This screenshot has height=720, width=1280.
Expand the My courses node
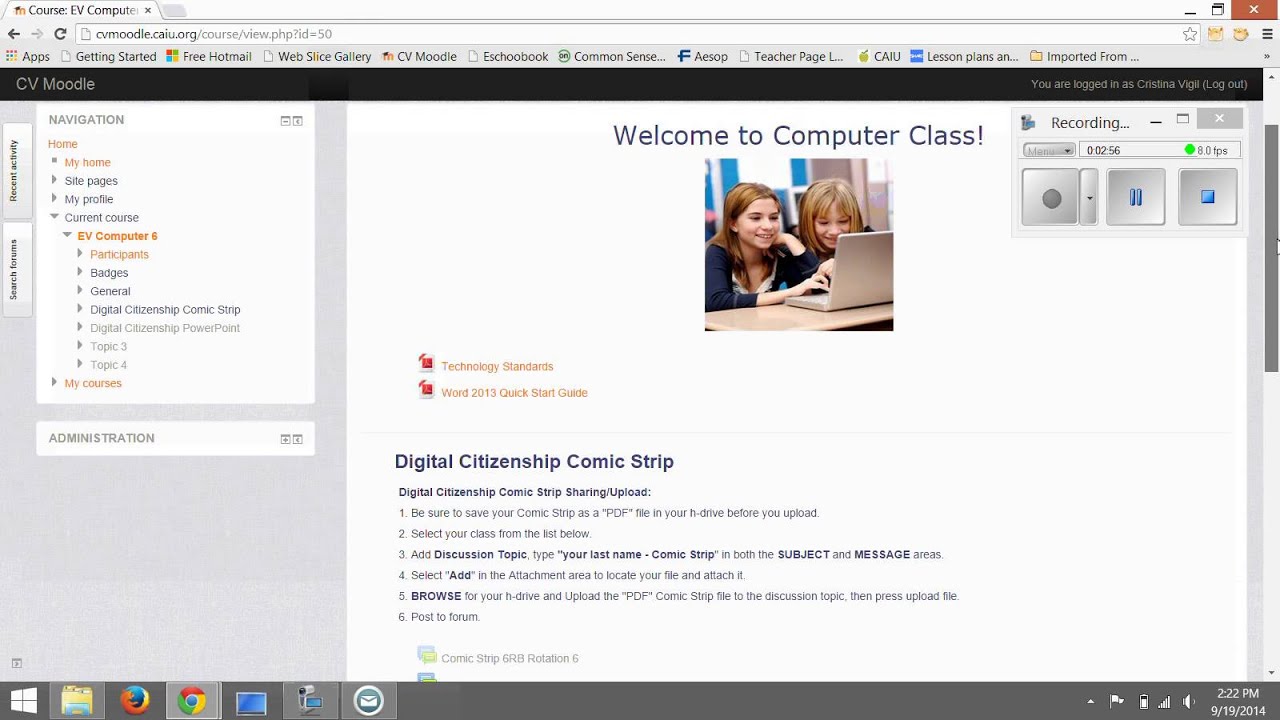(54, 383)
